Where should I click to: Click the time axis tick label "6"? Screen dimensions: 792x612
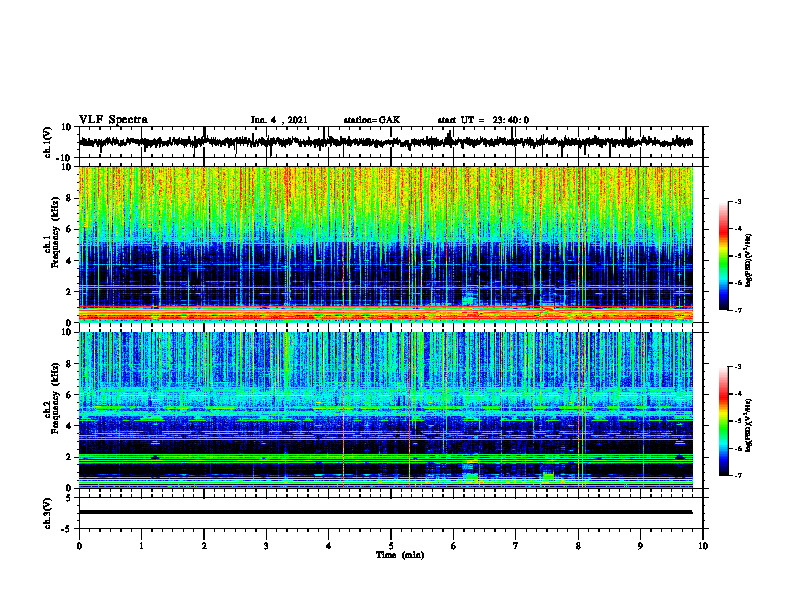(454, 546)
